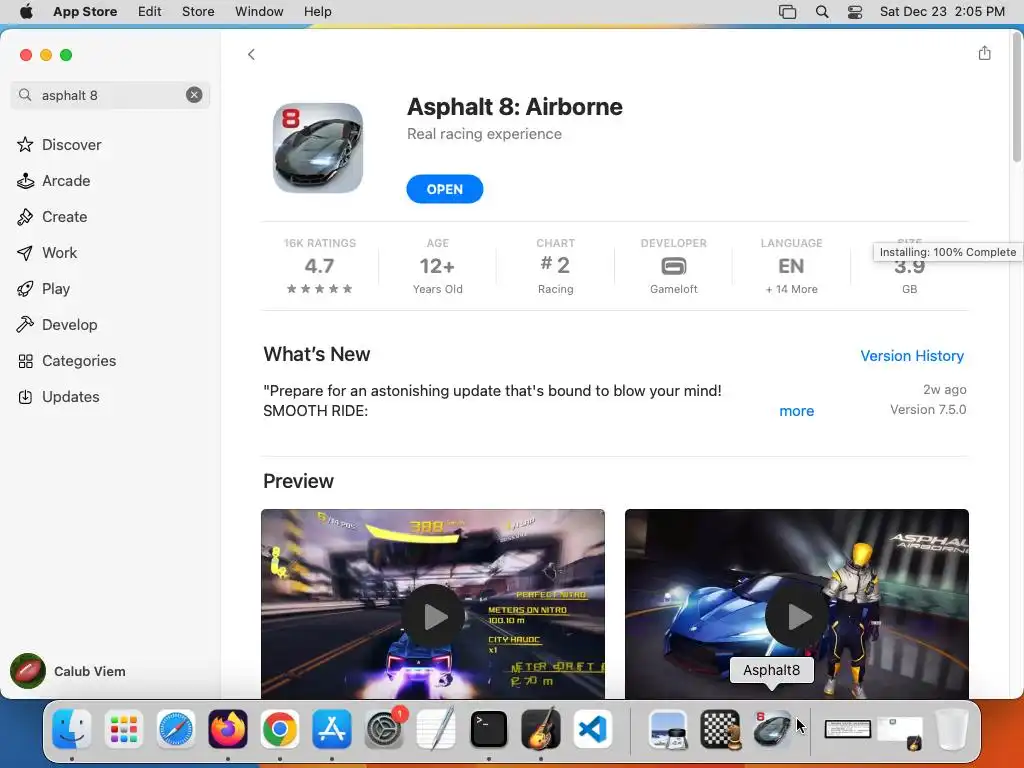The height and width of the screenshot is (768, 1024).
Task: Click the App Store icon in the Dock
Action: [x=332, y=729]
